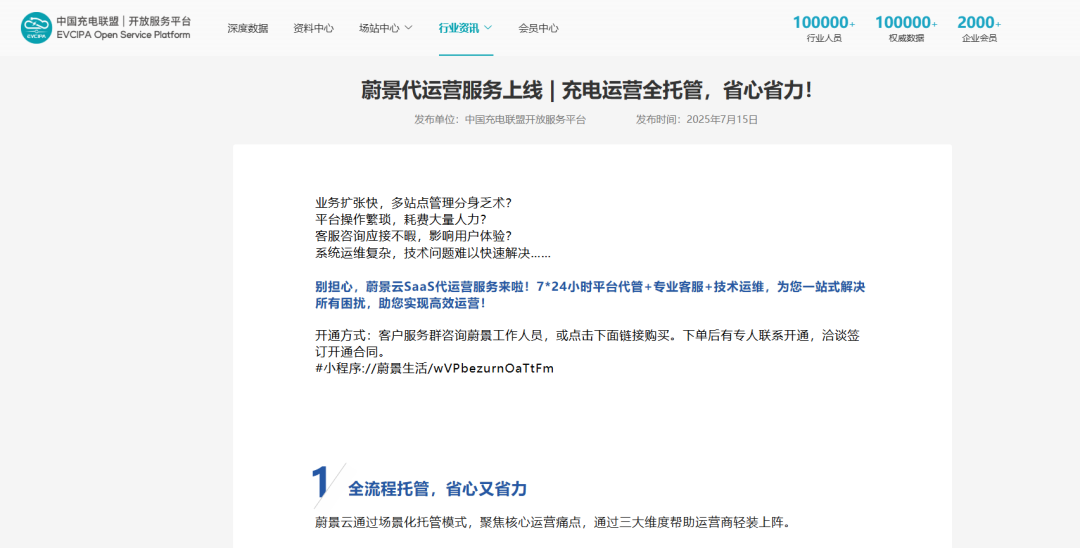Expand the 行业资讯 dropdown chevron
Viewport: 1080px width, 548px height.
[x=488, y=28]
